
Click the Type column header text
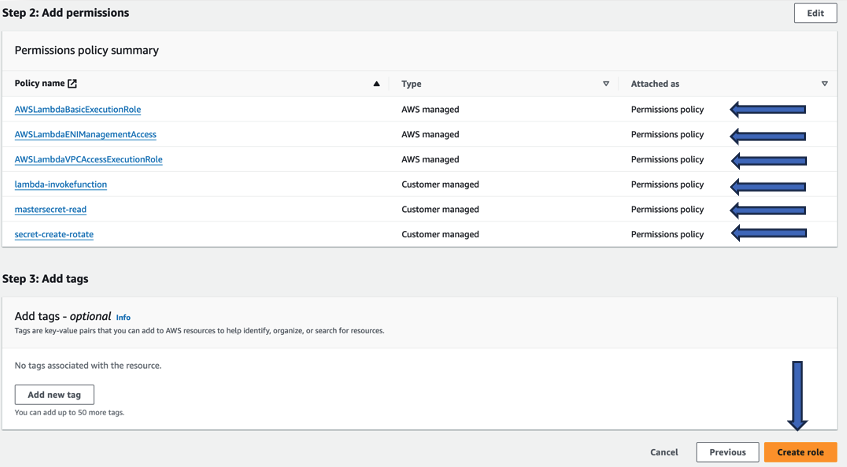tap(411, 84)
